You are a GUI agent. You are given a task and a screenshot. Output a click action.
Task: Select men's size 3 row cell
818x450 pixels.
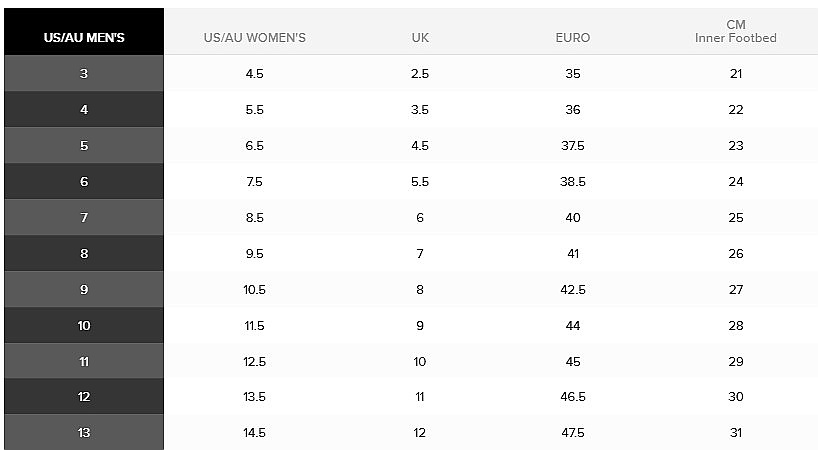point(84,73)
